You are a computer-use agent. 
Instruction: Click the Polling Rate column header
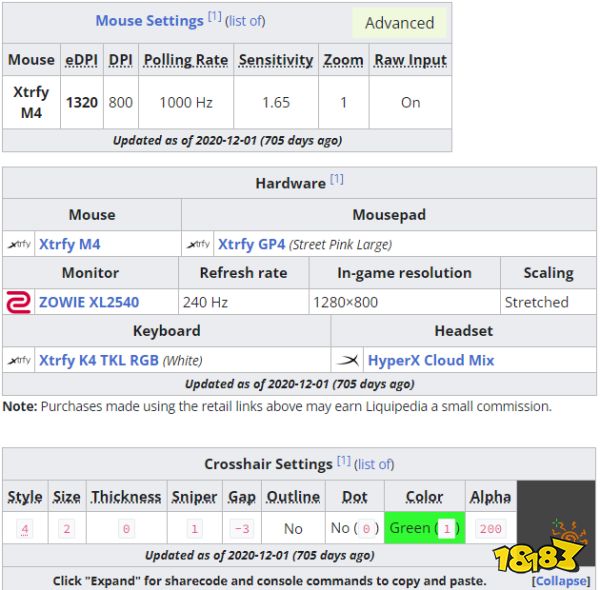pyautogui.click(x=186, y=60)
